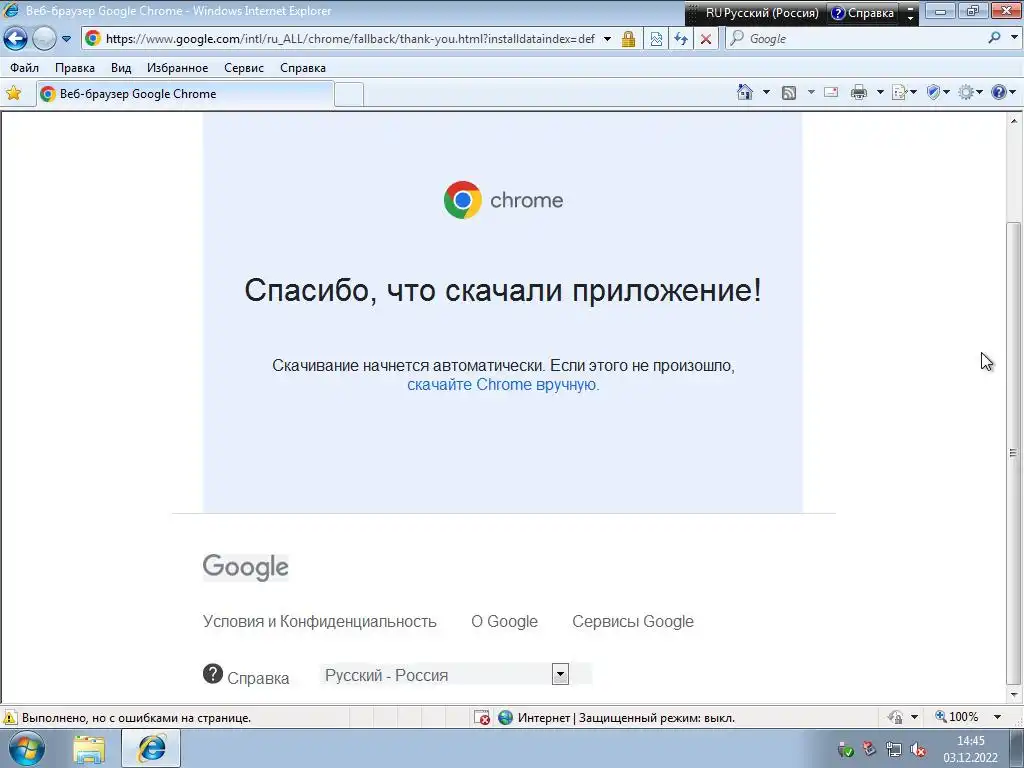Refresh the page with the blue arrows icon
The width and height of the screenshot is (1024, 768).
(681, 39)
